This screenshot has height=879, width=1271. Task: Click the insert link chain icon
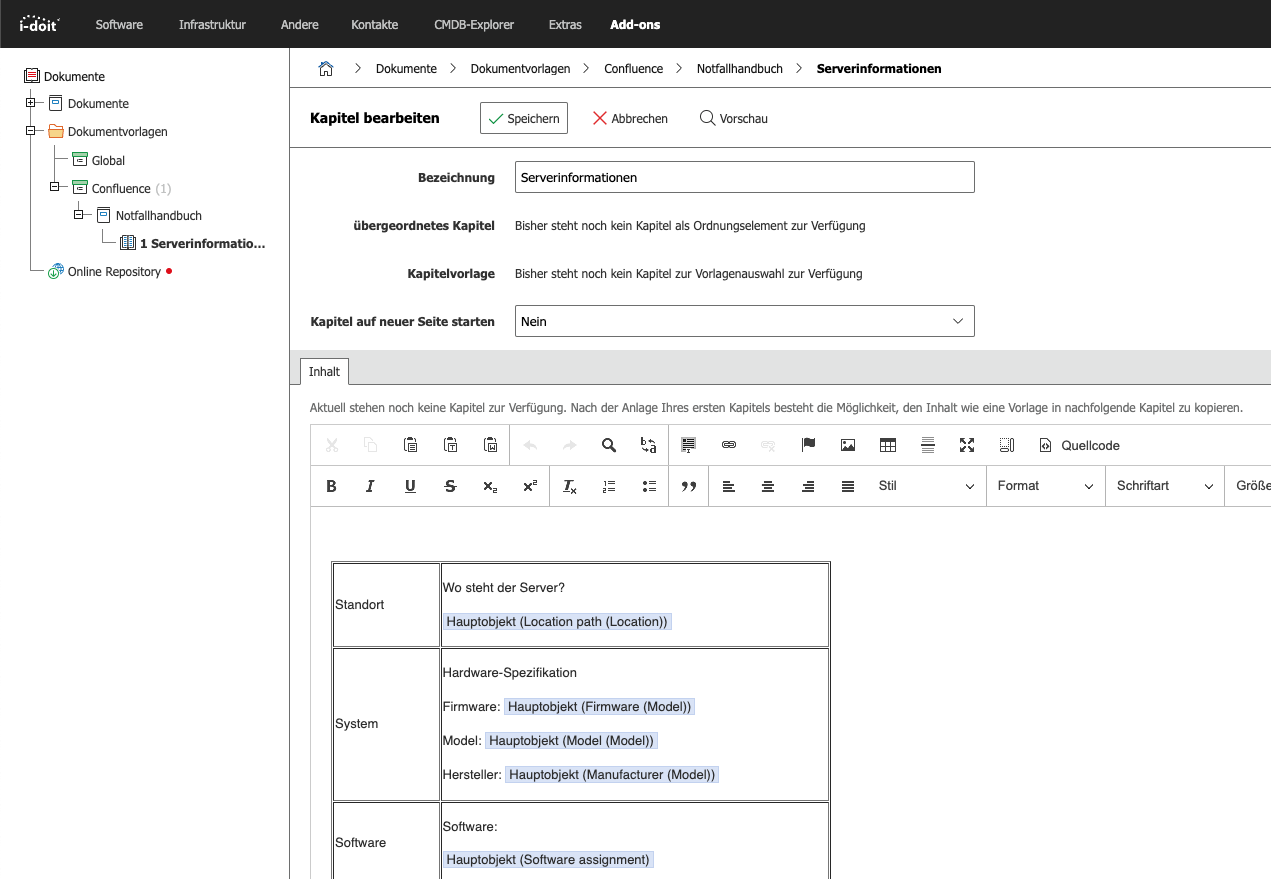(729, 445)
